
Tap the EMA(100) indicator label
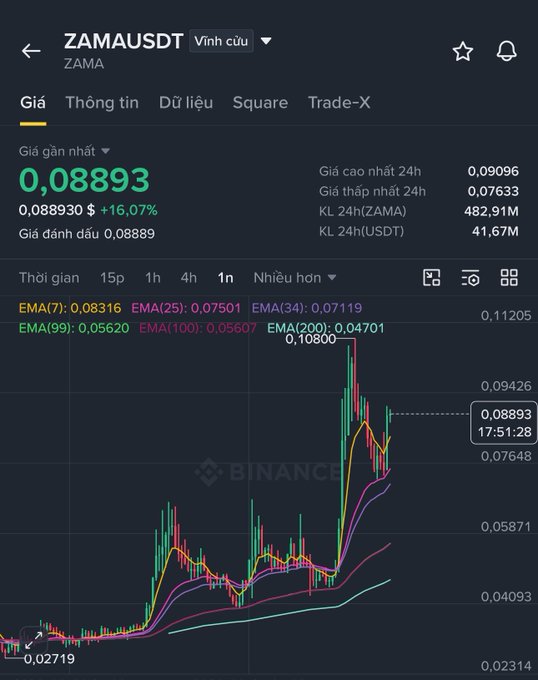coord(198,328)
